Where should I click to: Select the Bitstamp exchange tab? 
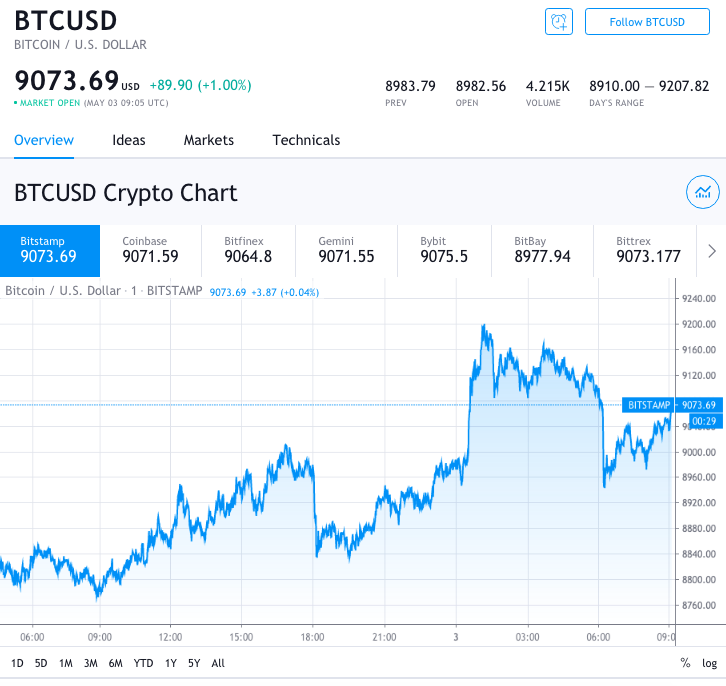tap(50, 251)
